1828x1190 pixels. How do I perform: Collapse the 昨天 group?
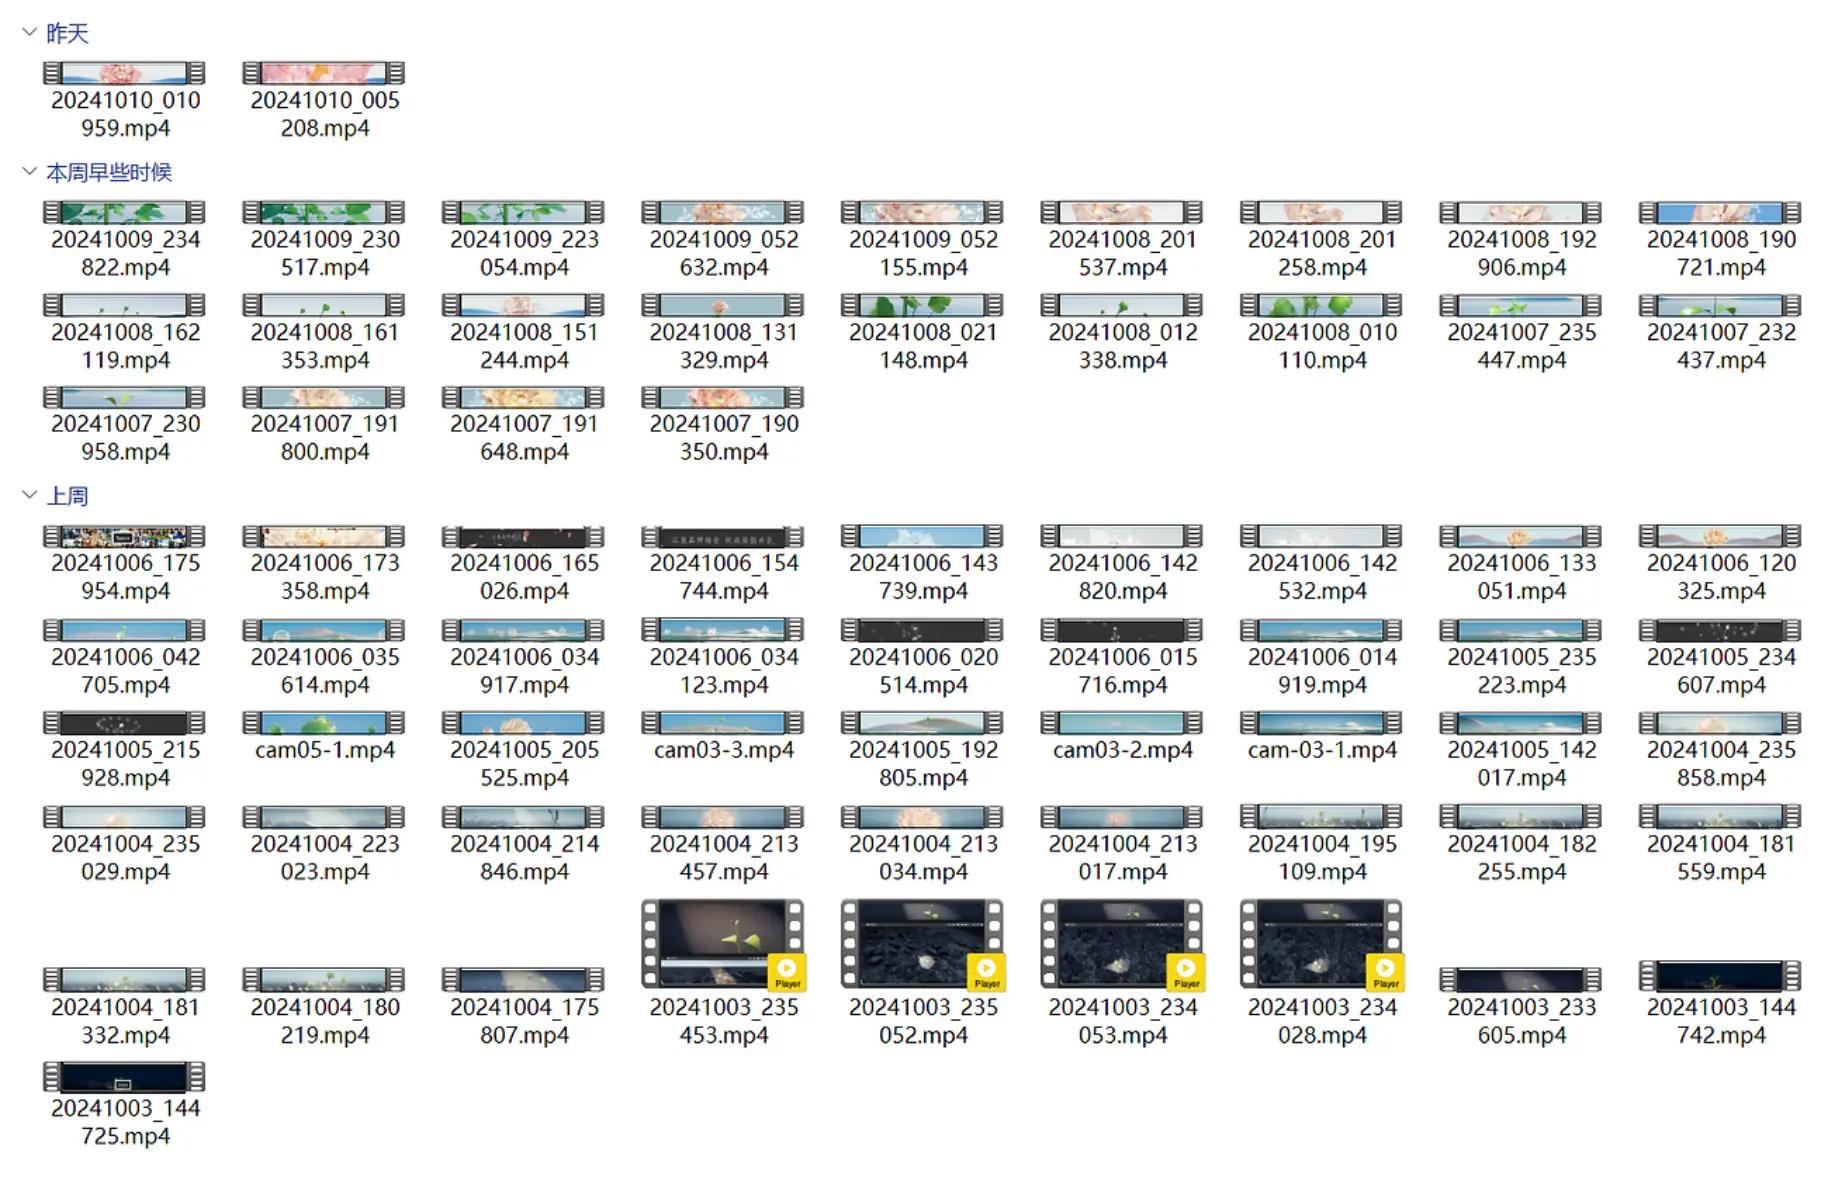(x=29, y=33)
